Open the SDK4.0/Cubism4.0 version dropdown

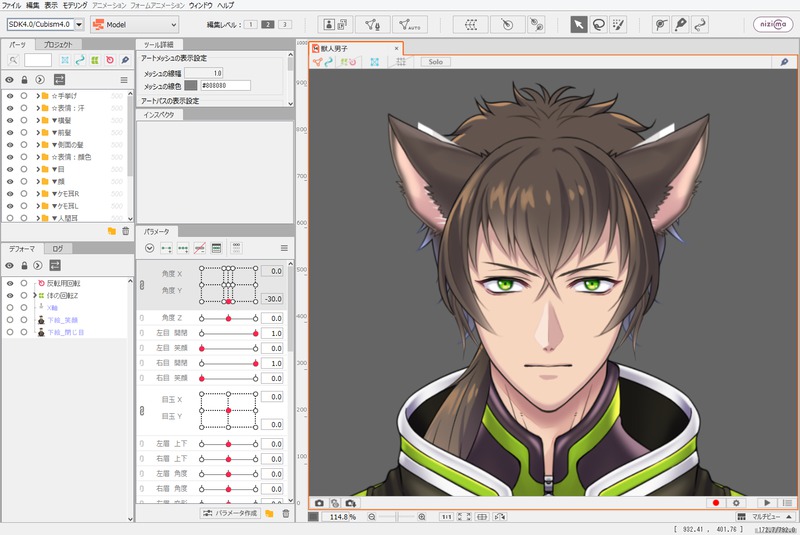click(x=79, y=24)
